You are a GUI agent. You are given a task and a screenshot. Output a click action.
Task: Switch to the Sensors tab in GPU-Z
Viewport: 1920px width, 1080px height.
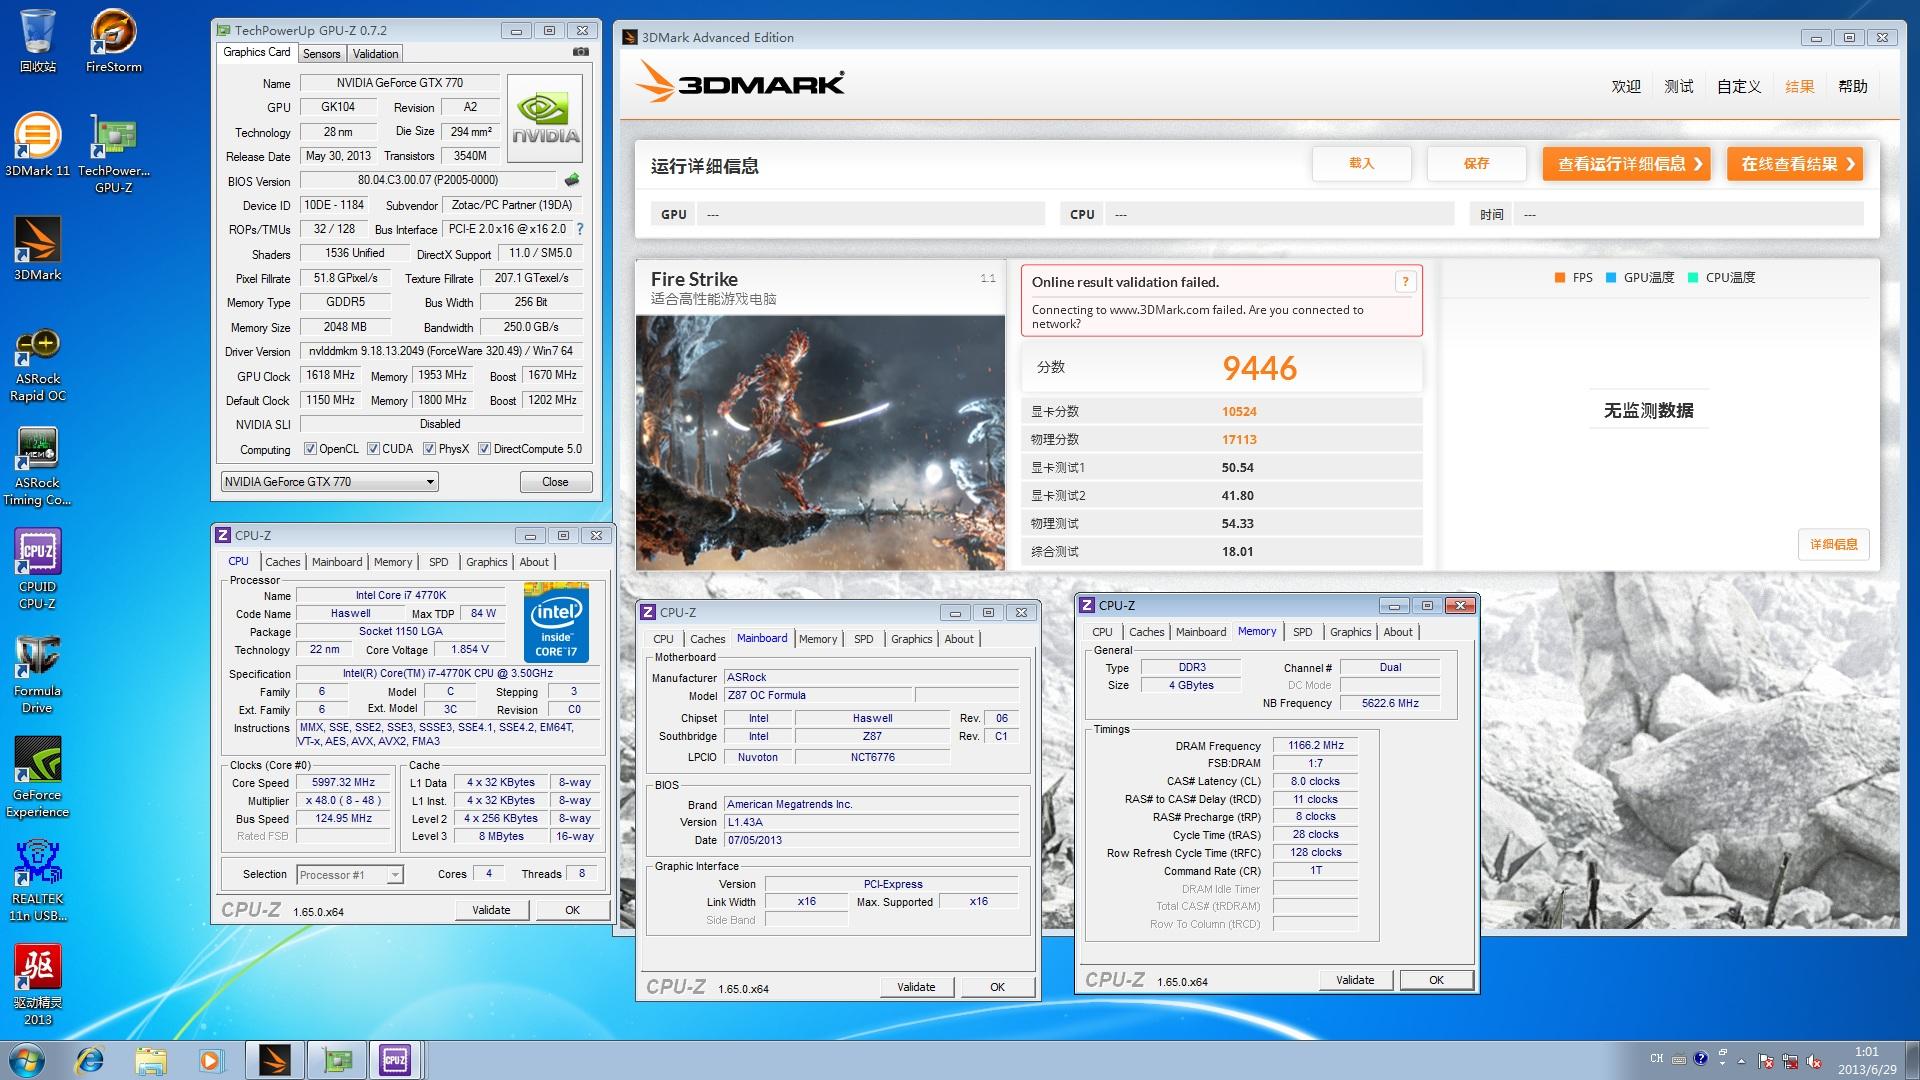(322, 54)
